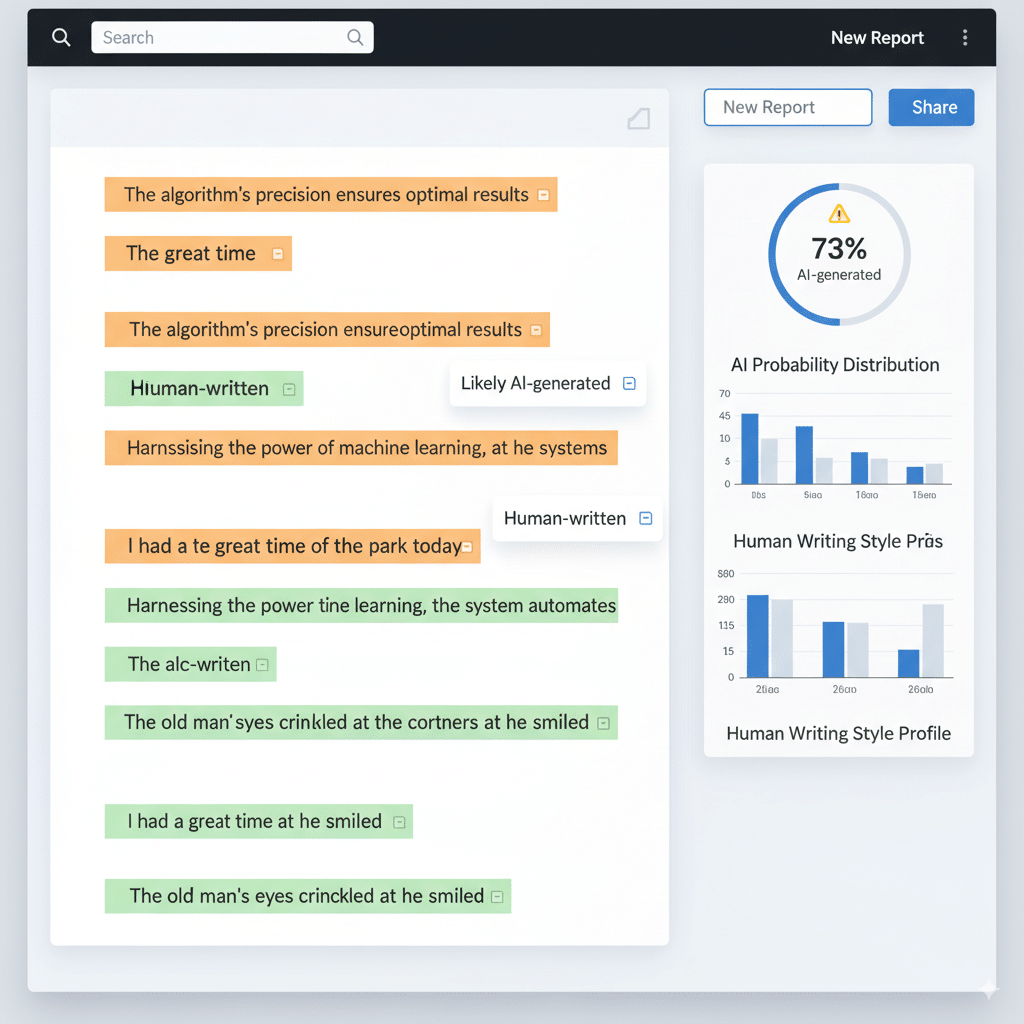This screenshot has width=1024, height=1024.
Task: Select 'New Report' in the top title bar
Action: tap(877, 37)
